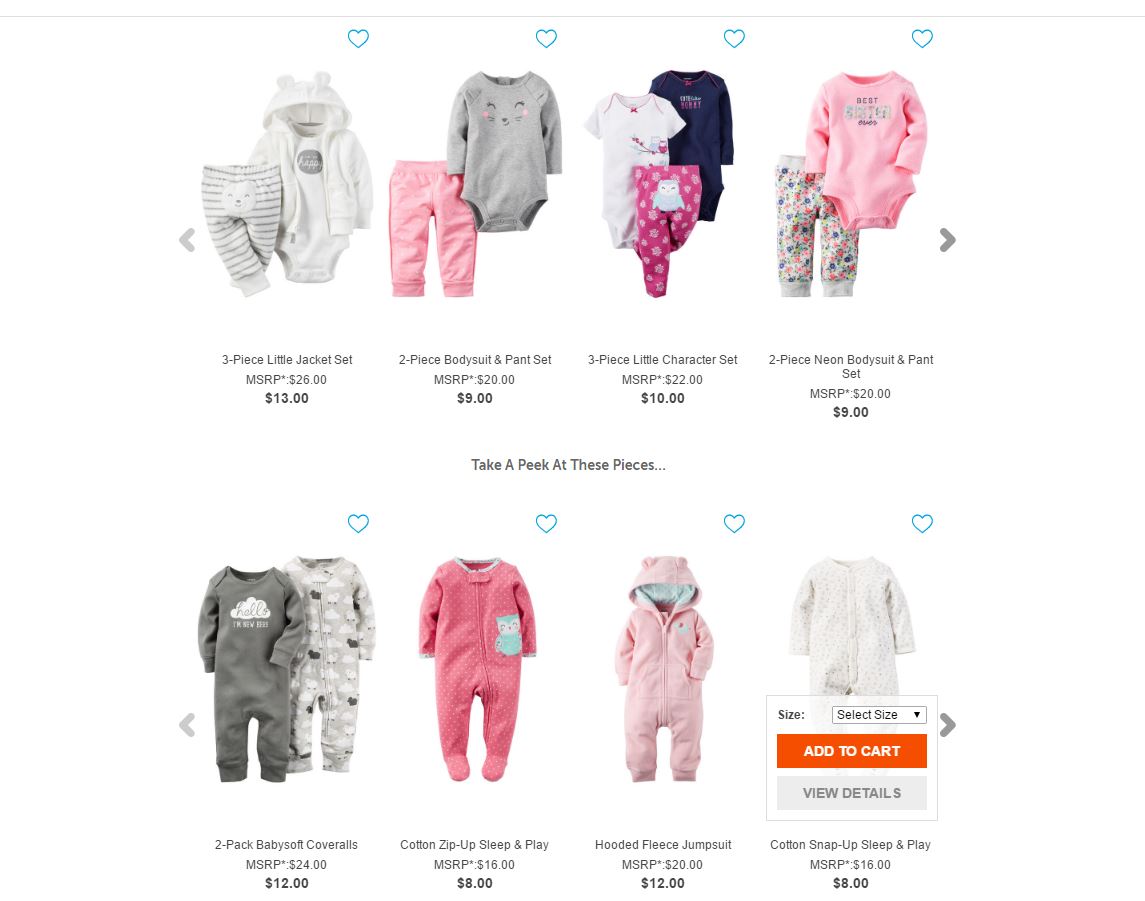Image resolution: width=1145 pixels, height=901 pixels.
Task: Favorite the Cotton Zip-Up Sleep & Play
Action: (546, 523)
